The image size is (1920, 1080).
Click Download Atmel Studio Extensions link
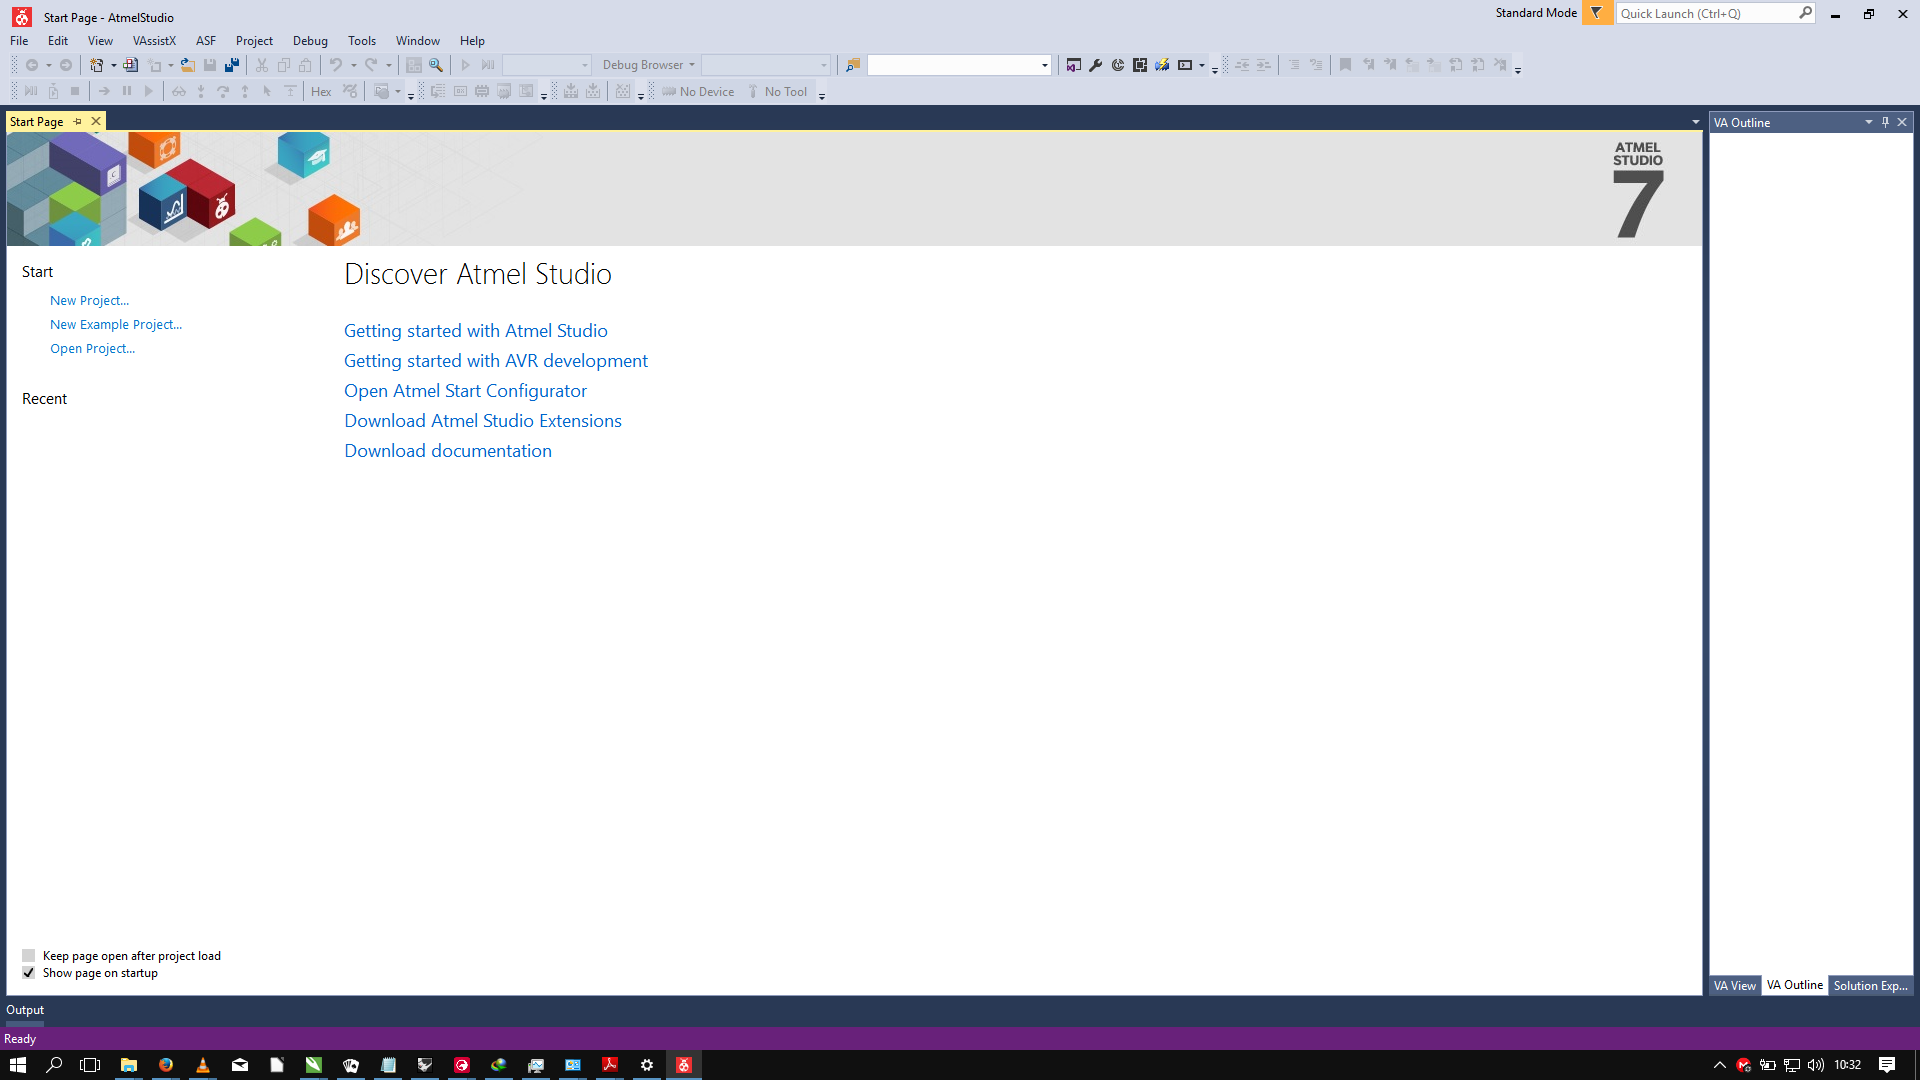coord(483,421)
